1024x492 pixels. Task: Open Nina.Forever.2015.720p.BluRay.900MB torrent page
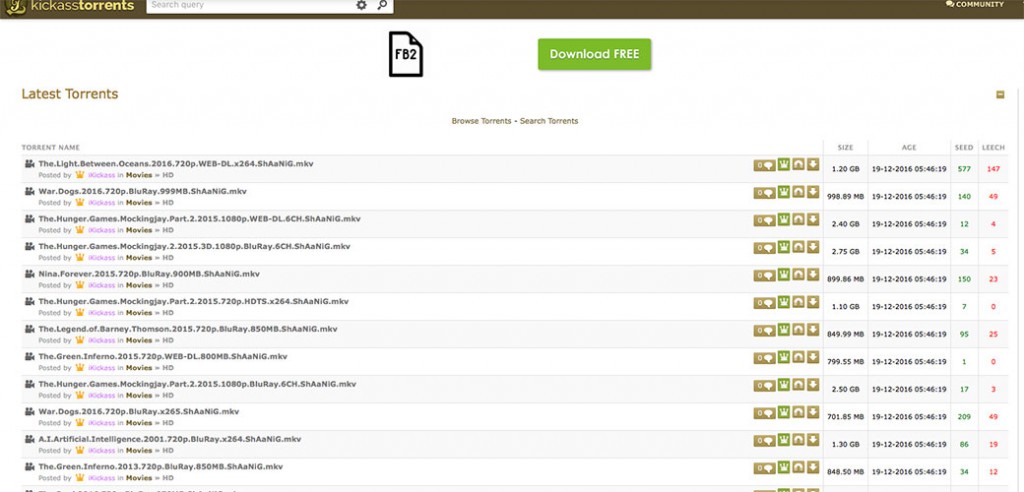coord(149,273)
